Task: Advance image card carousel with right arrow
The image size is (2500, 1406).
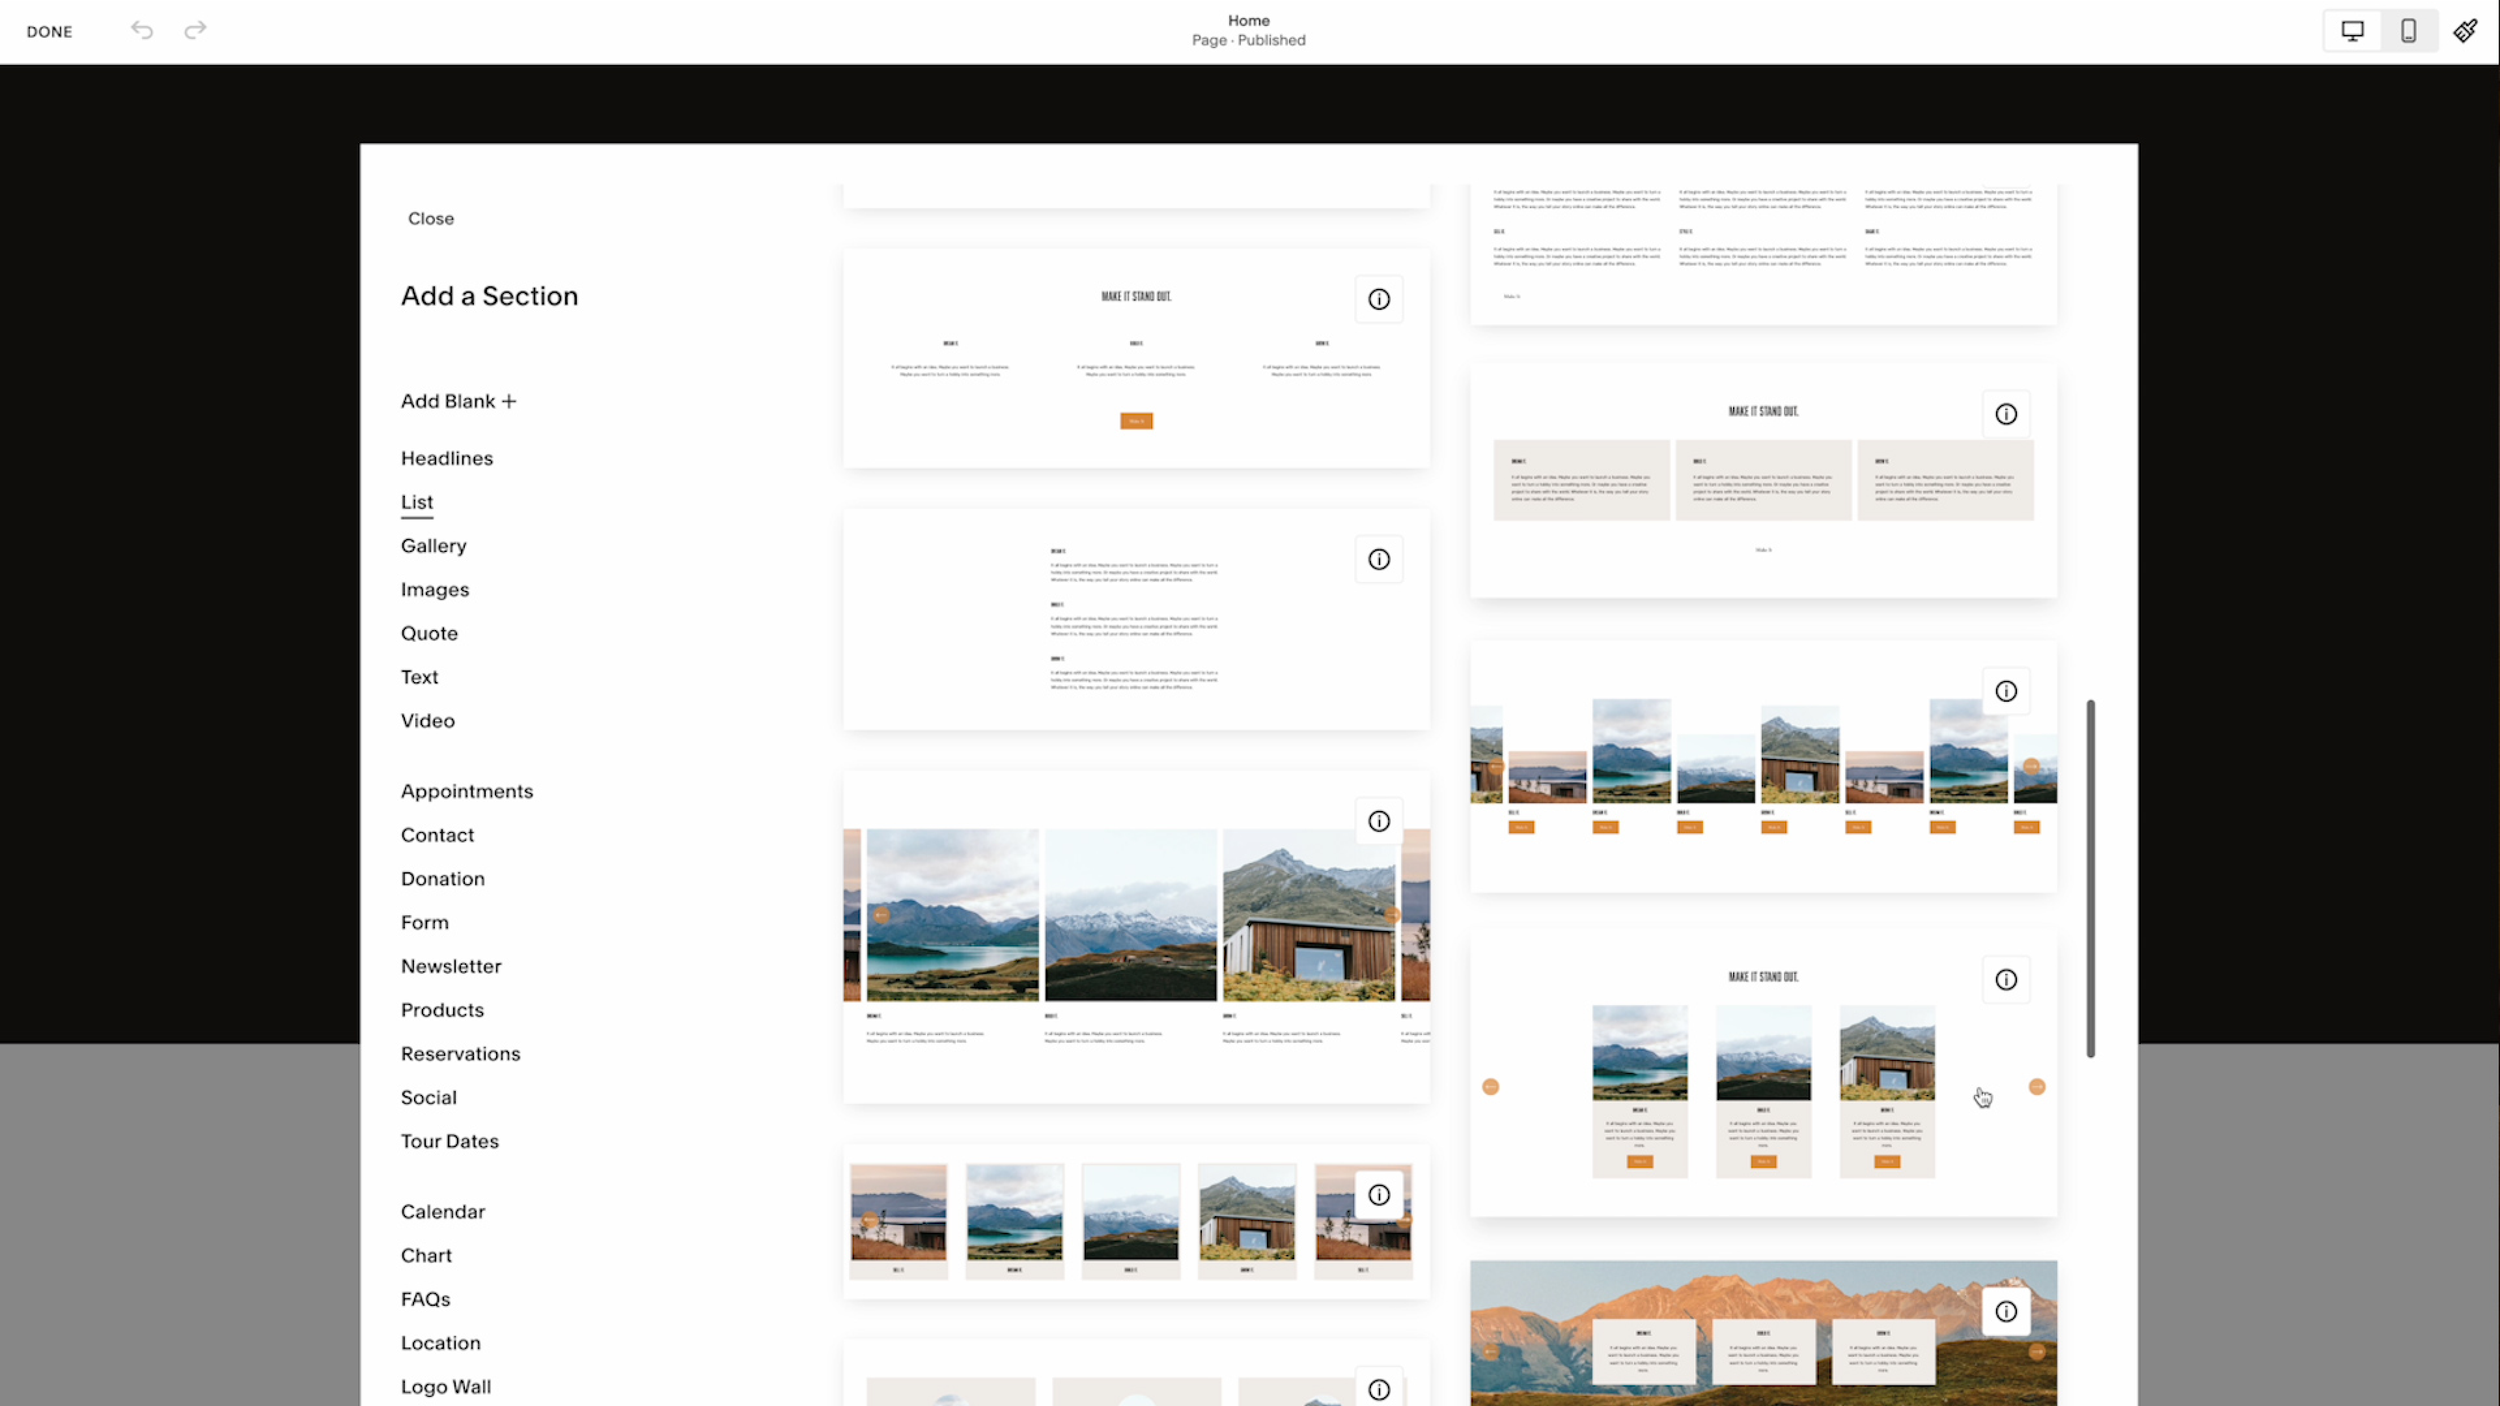Action: [2037, 1087]
